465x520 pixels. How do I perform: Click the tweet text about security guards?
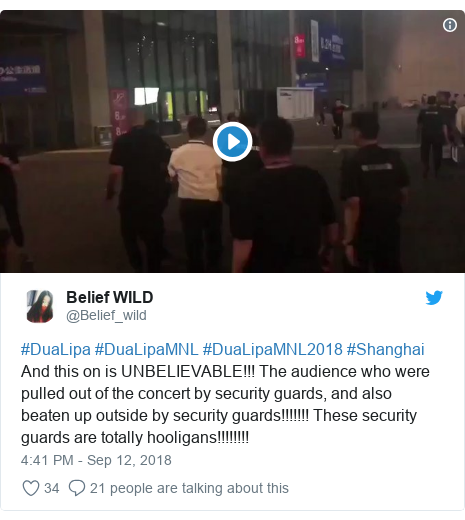tap(225, 404)
